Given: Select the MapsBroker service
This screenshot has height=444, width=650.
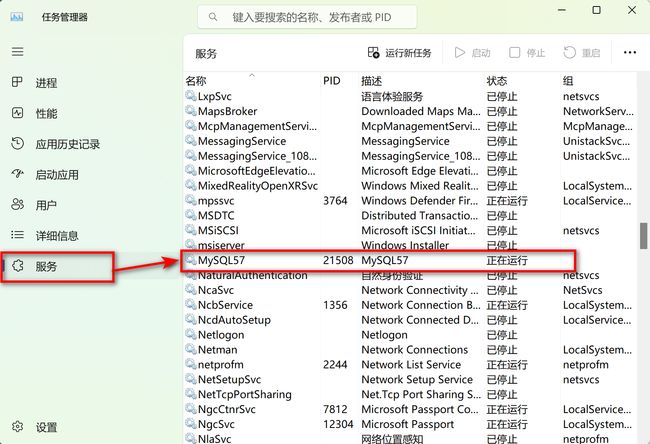Looking at the screenshot, I should 410,112.
